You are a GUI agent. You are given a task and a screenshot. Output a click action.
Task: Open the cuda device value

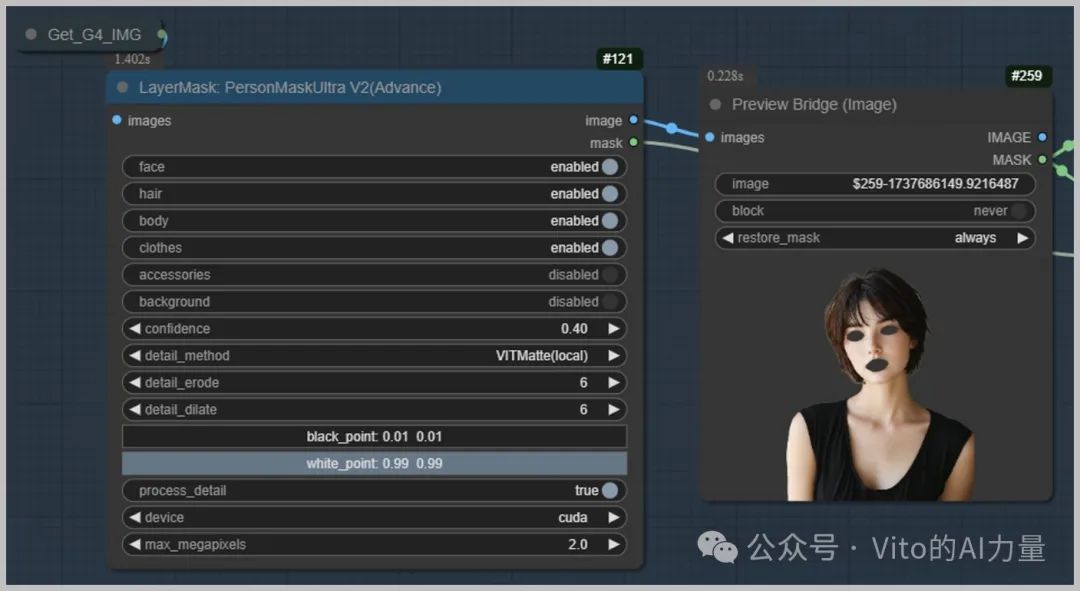point(572,517)
